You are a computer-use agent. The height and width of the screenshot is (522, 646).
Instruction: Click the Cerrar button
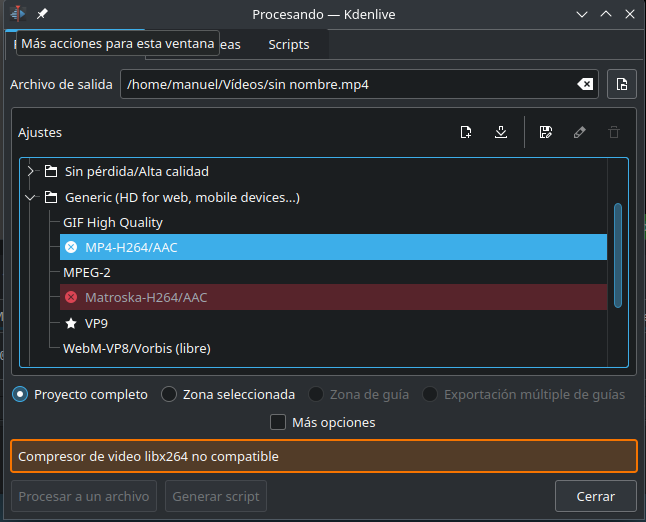[595, 496]
